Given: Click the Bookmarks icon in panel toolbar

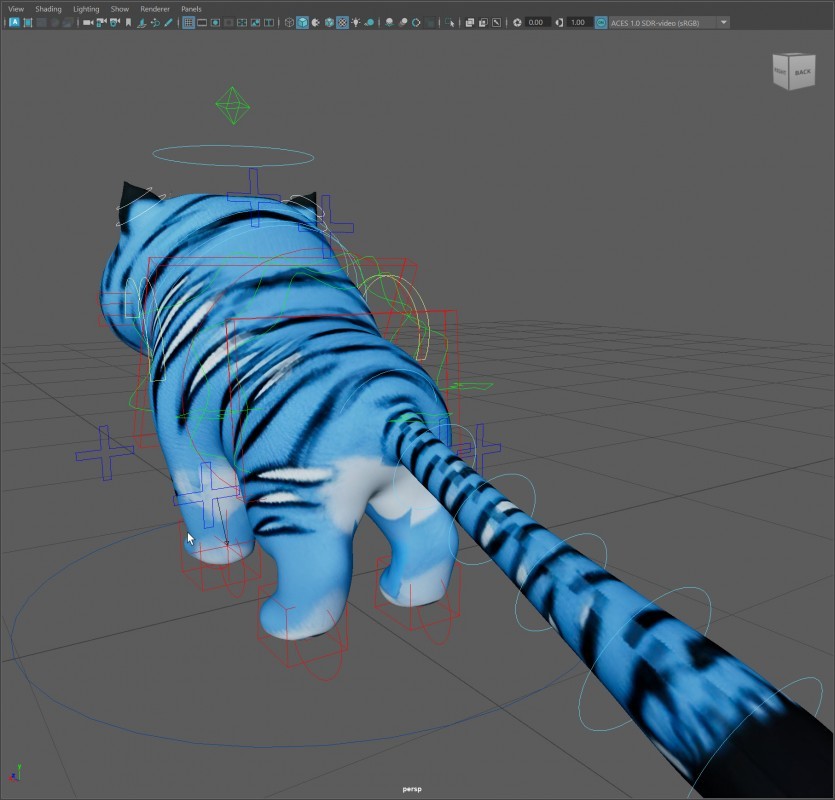Looking at the screenshot, I should pos(128,22).
